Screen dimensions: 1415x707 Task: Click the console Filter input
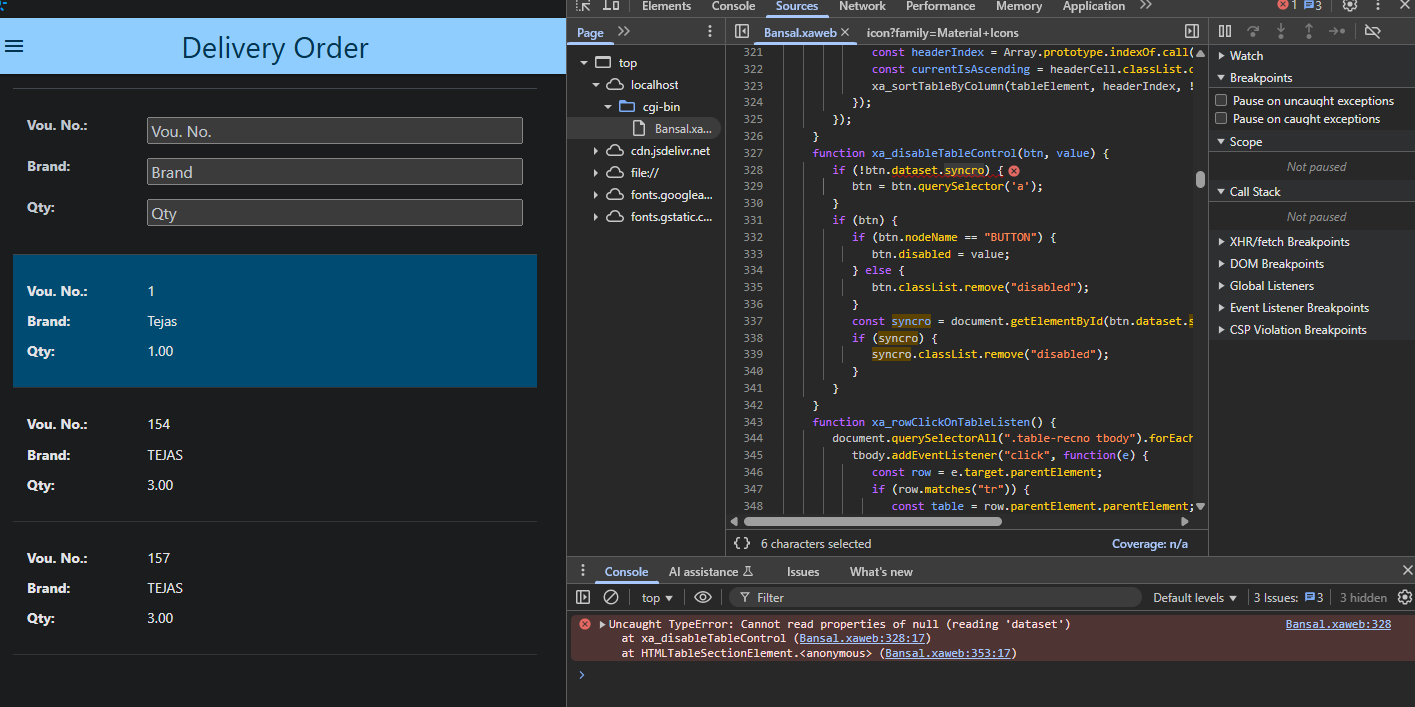click(x=935, y=598)
